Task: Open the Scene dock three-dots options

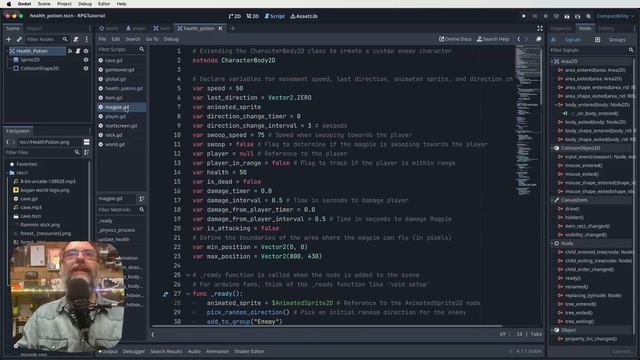Action: [86, 39]
